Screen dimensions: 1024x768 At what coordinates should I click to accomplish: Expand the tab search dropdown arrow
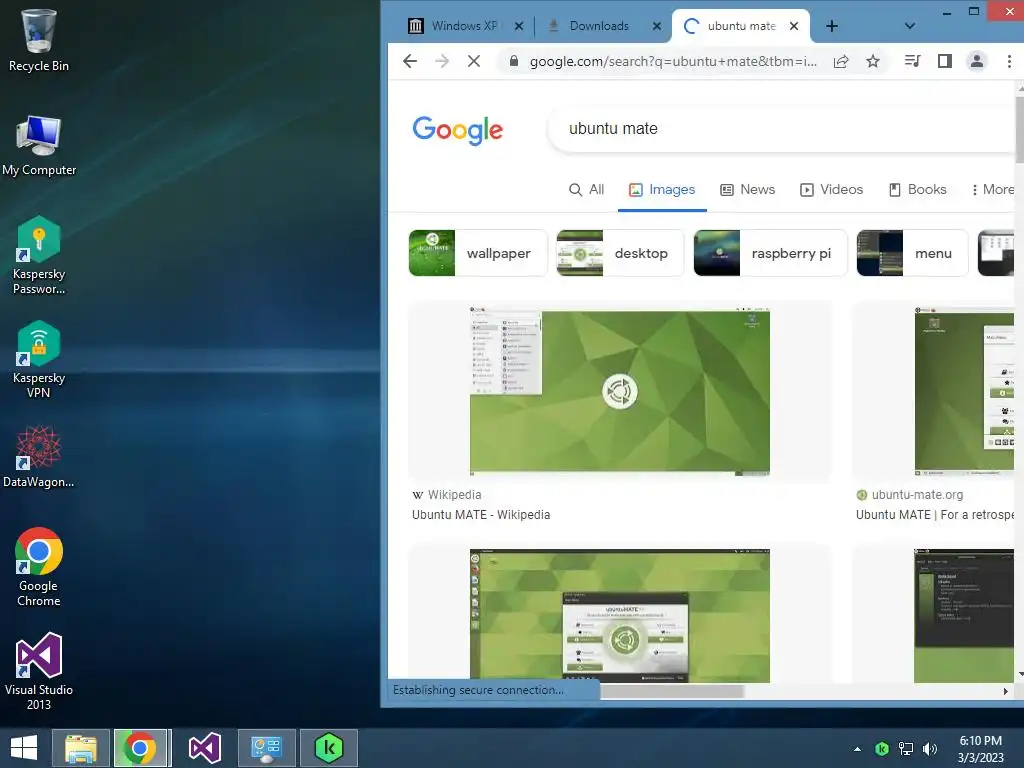pyautogui.click(x=910, y=26)
